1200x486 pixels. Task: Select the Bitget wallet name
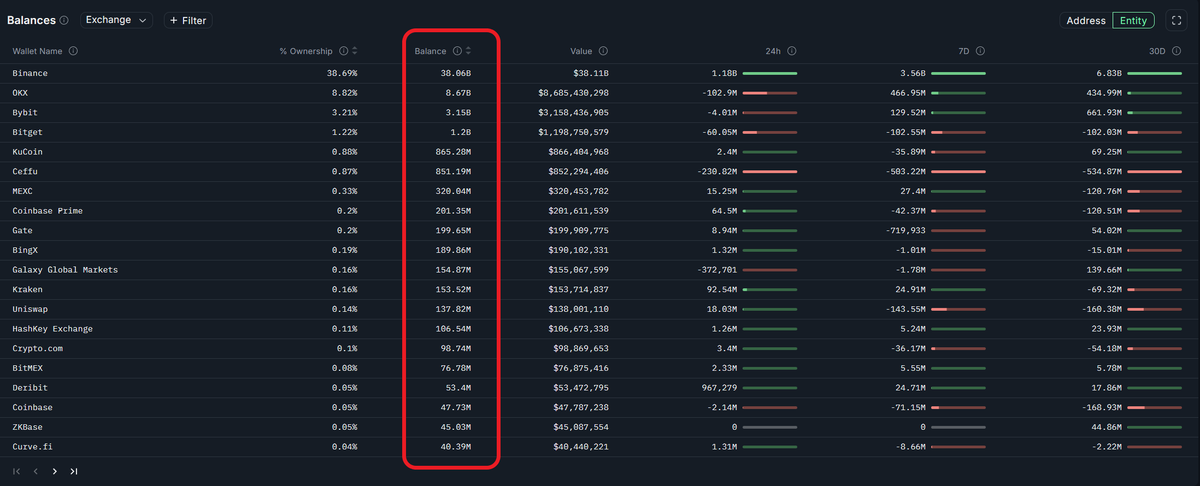[27, 132]
